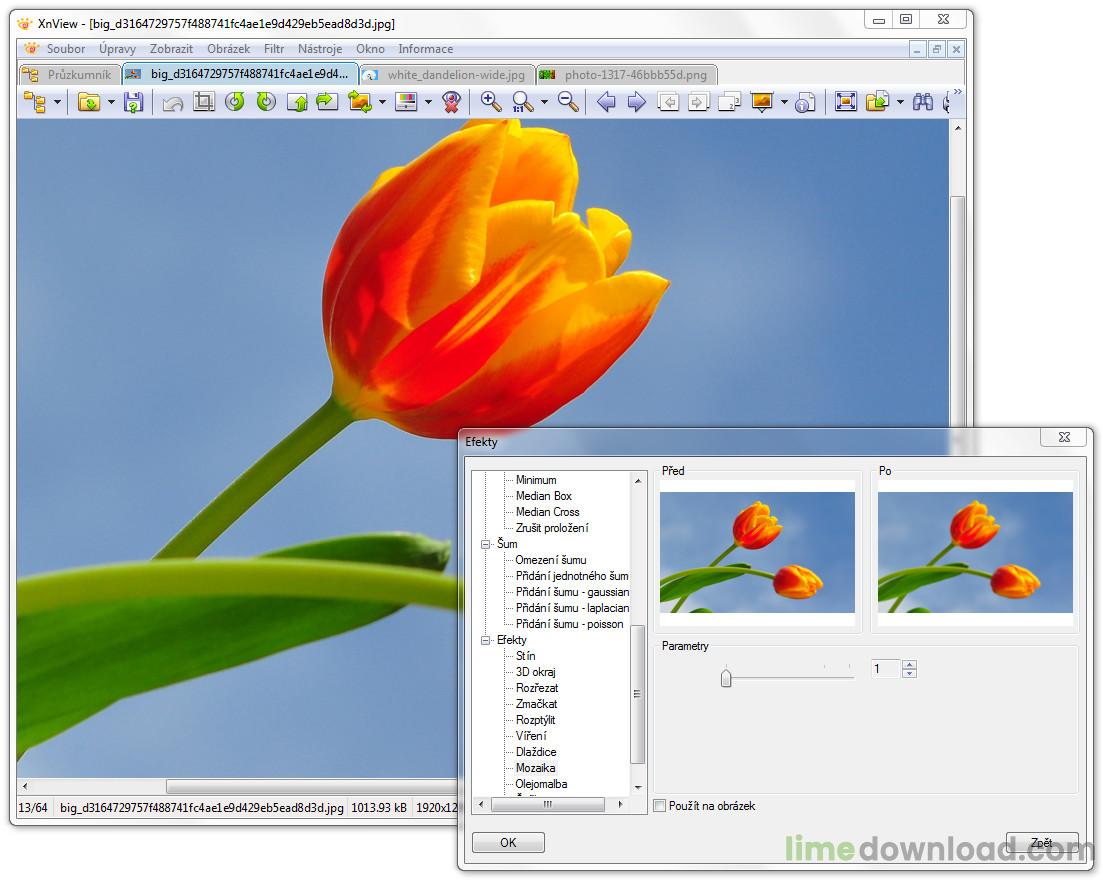Click the OK button in Efekty dialog
This screenshot has width=1103, height=880.
[507, 842]
